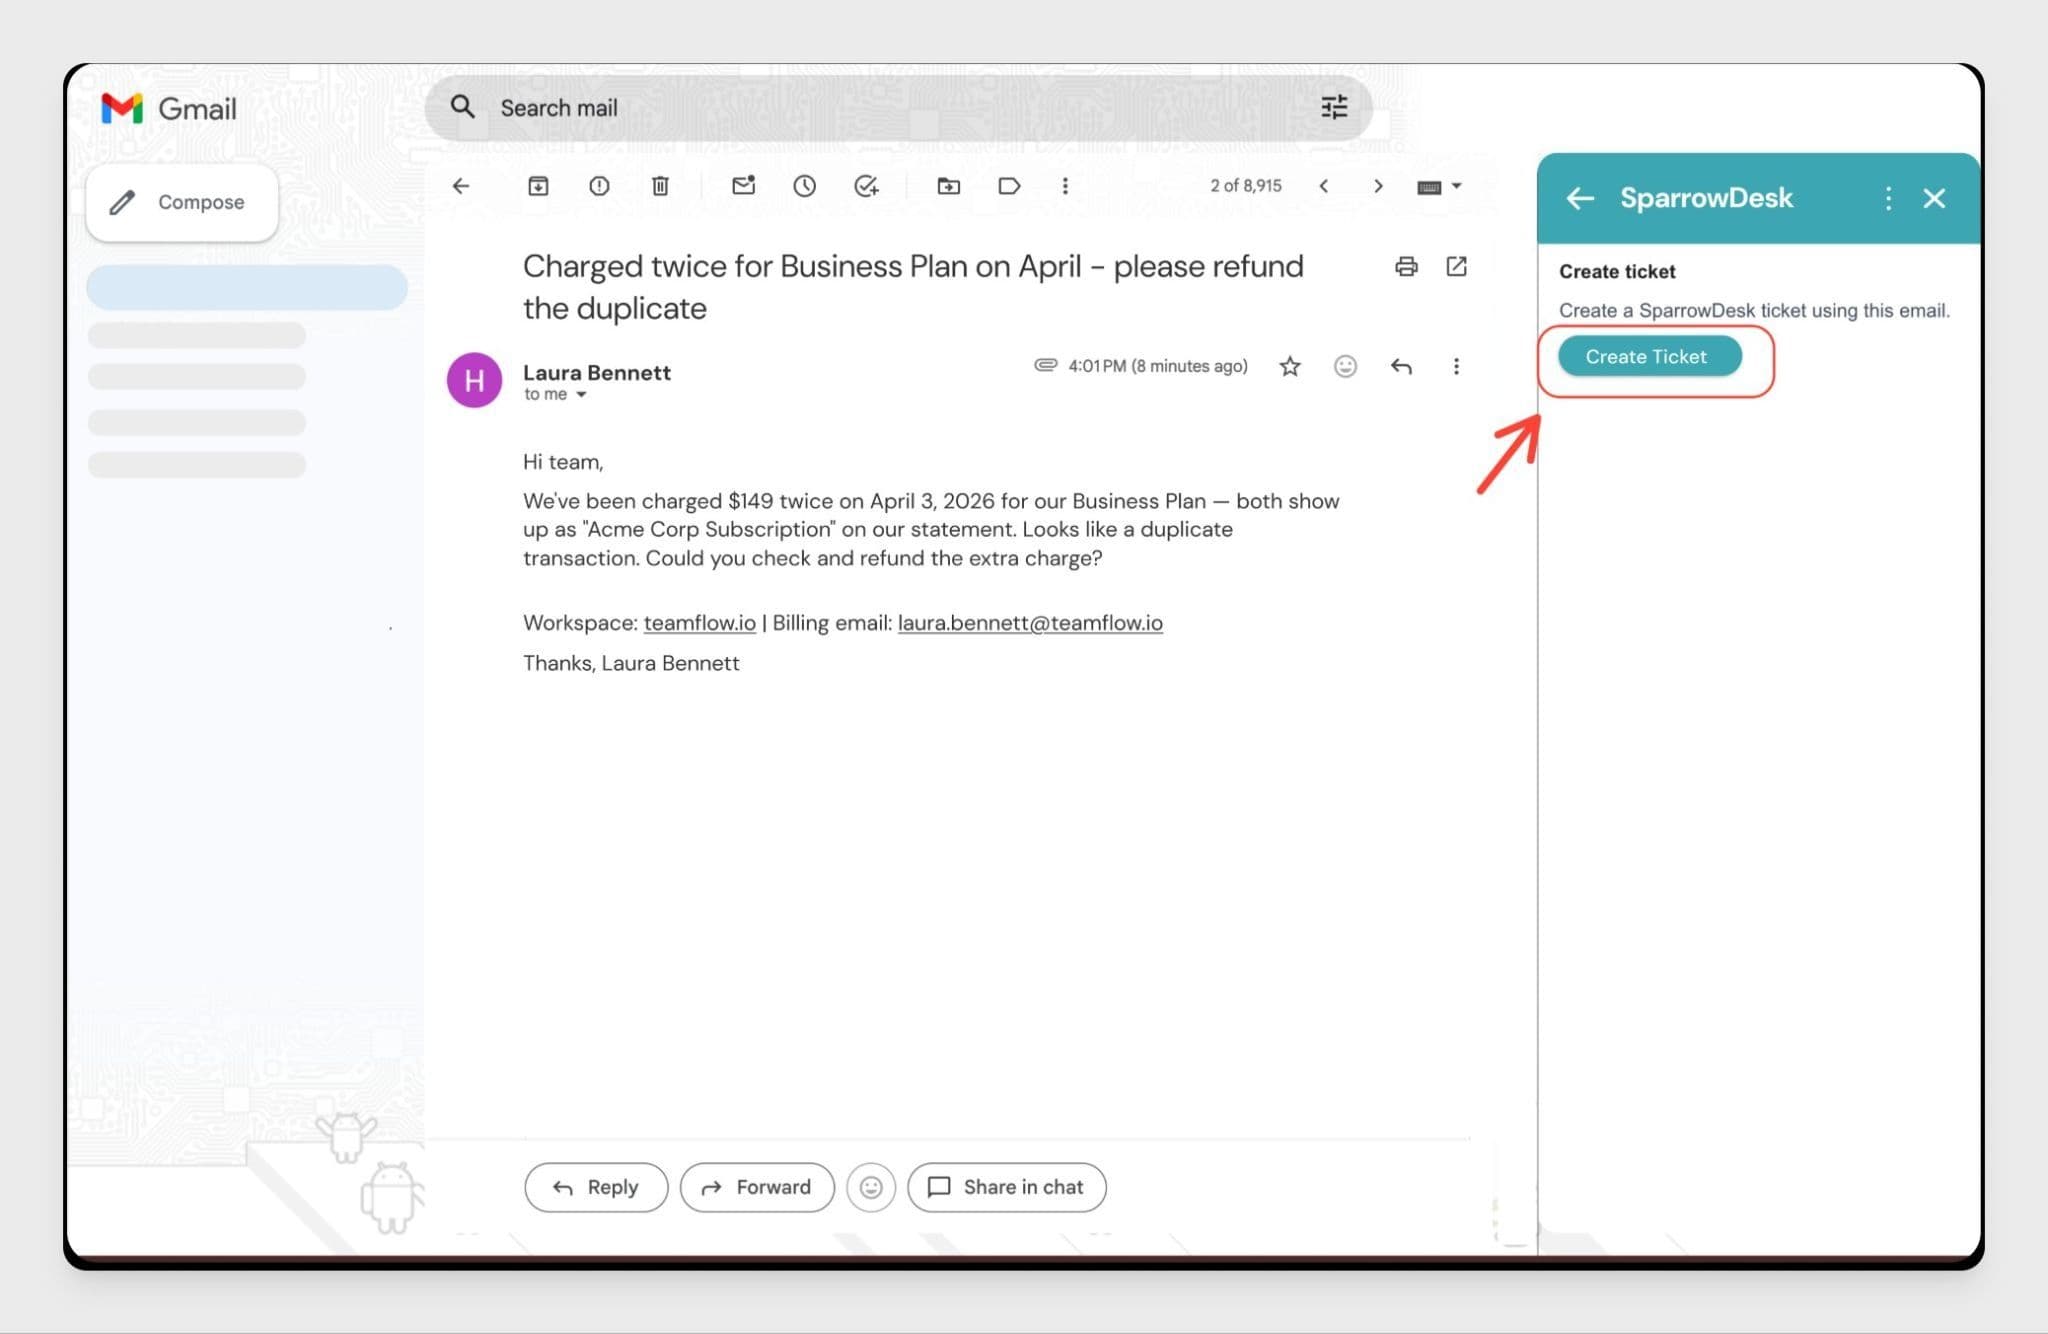
Task: Archive this email using the toolbar icon
Action: coord(538,186)
